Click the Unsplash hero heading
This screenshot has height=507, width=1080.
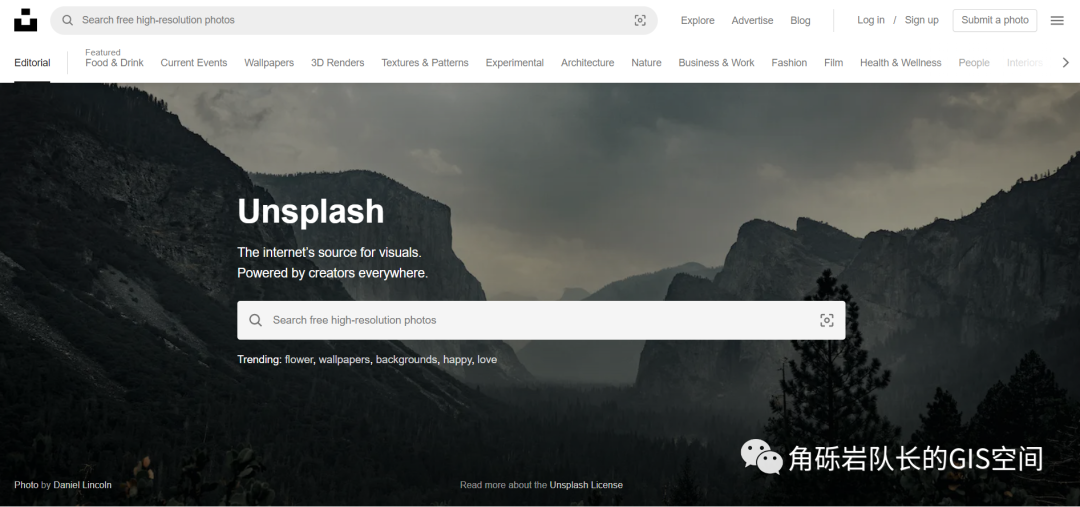311,211
